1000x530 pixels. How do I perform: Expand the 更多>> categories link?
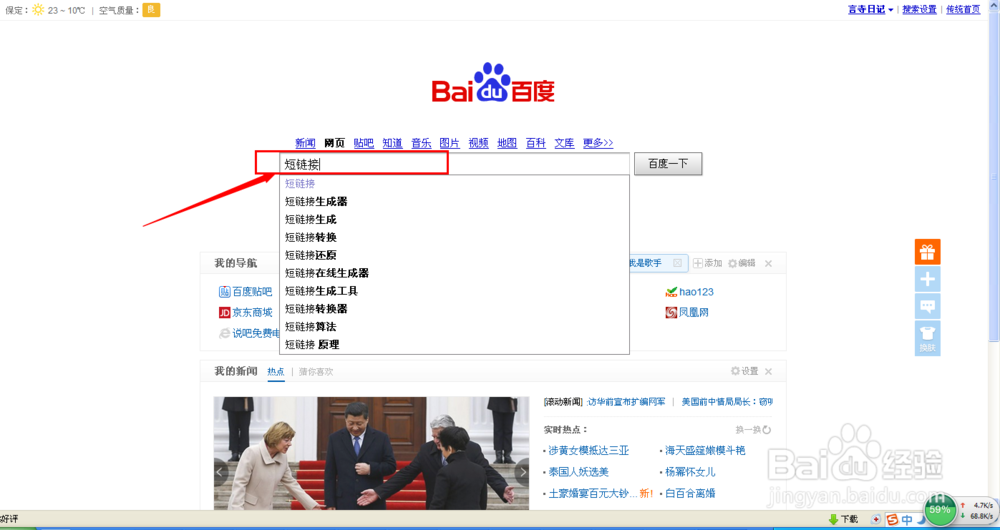598,143
